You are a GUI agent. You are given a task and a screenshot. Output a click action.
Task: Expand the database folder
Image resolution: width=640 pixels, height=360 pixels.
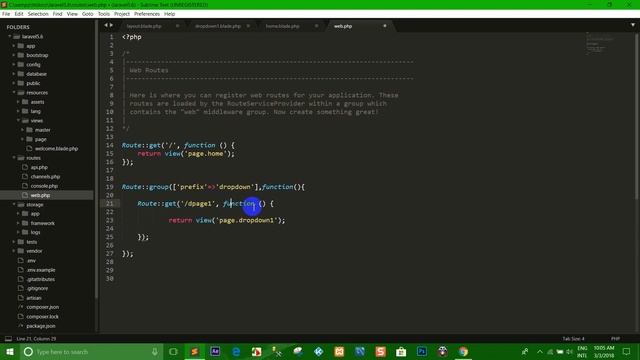pos(14,74)
